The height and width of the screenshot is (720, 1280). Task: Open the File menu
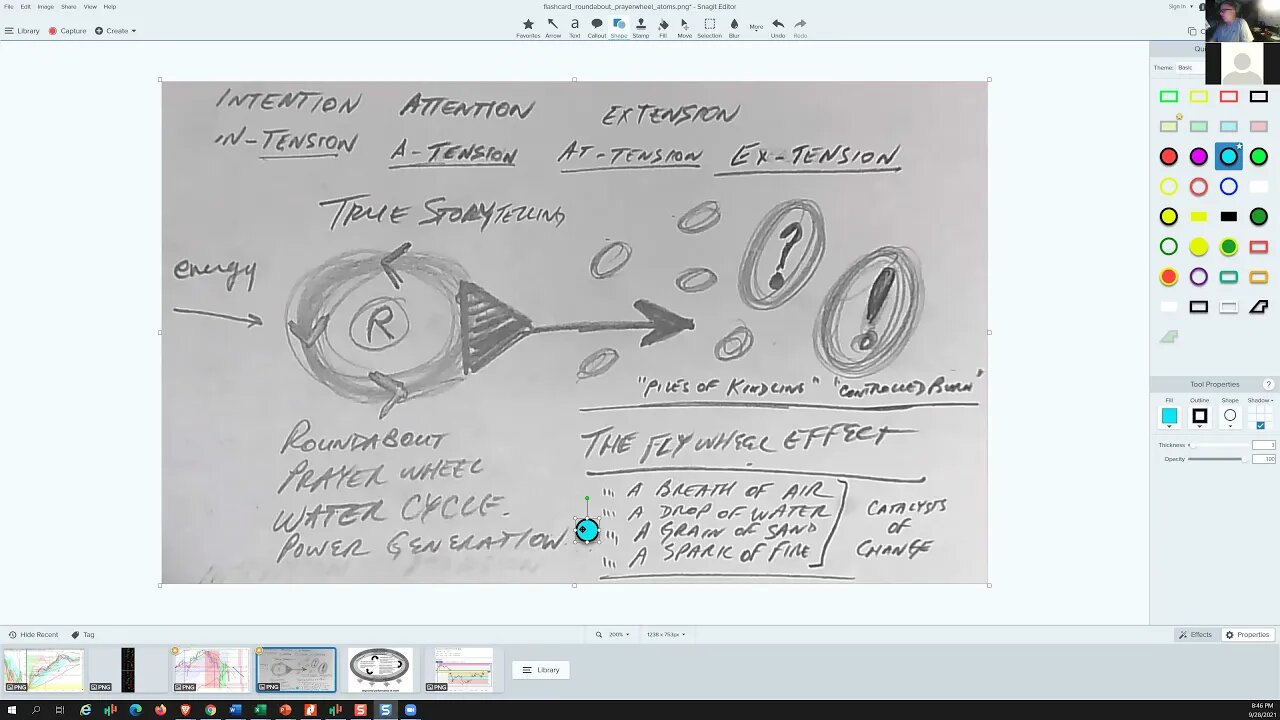coord(9,7)
